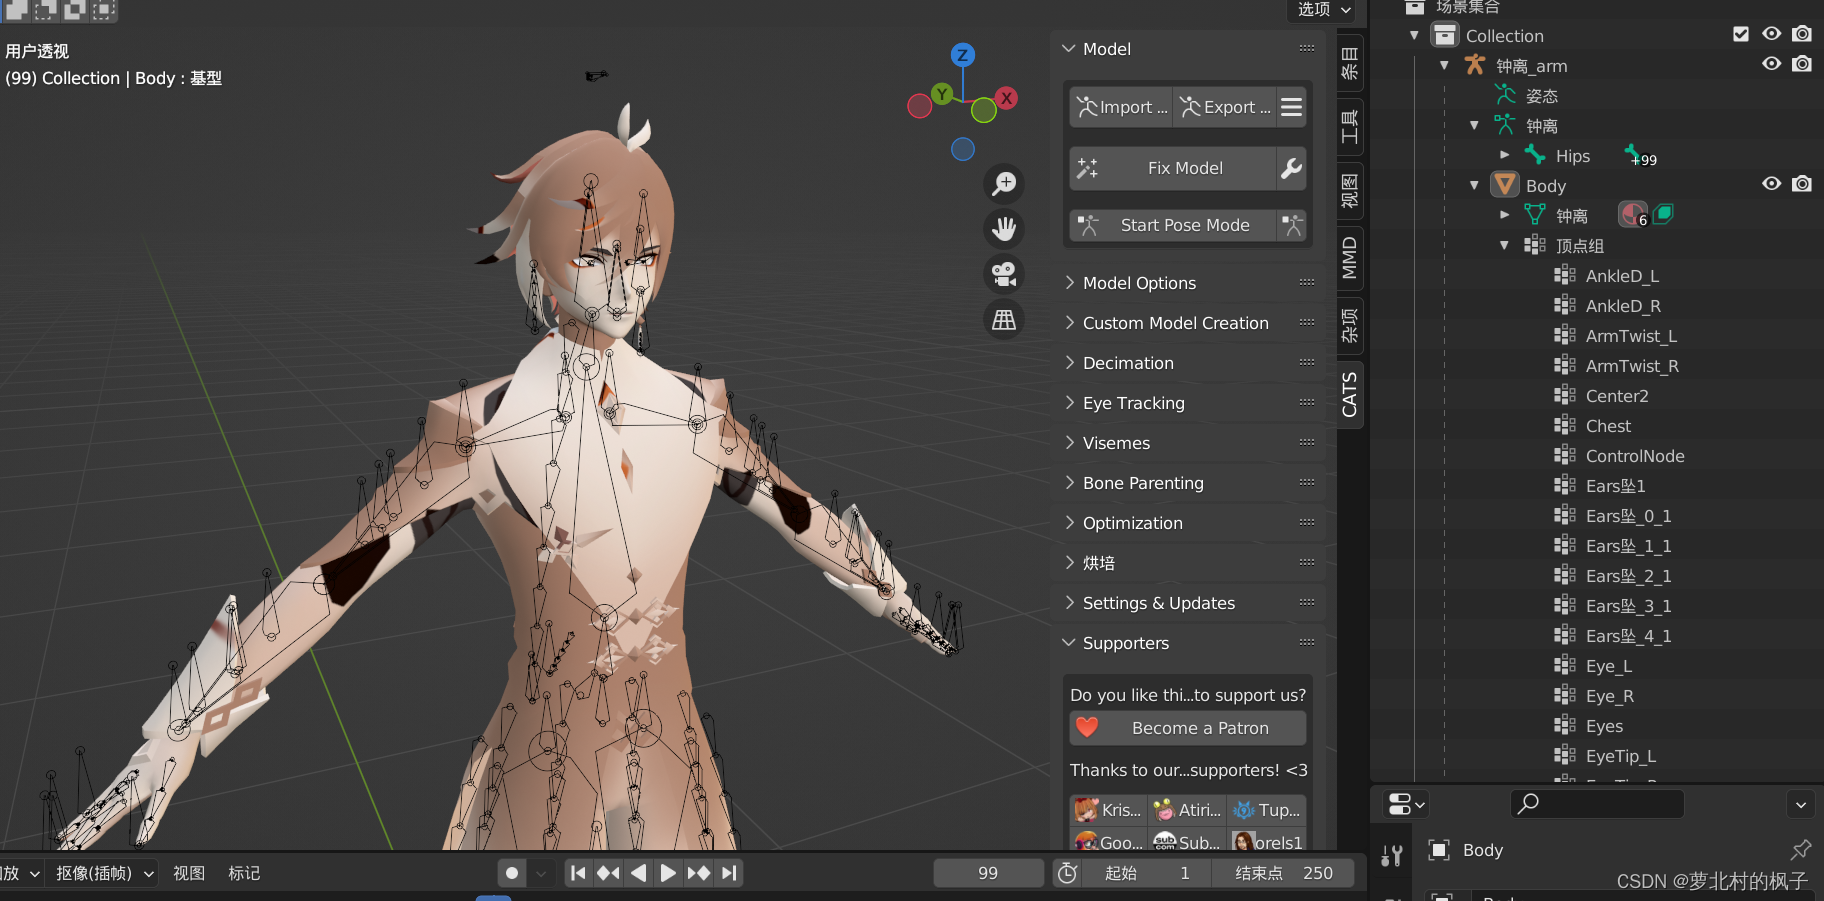This screenshot has height=901, width=1824.
Task: Click the pose icon right of Start Pose Mode
Action: (1292, 225)
